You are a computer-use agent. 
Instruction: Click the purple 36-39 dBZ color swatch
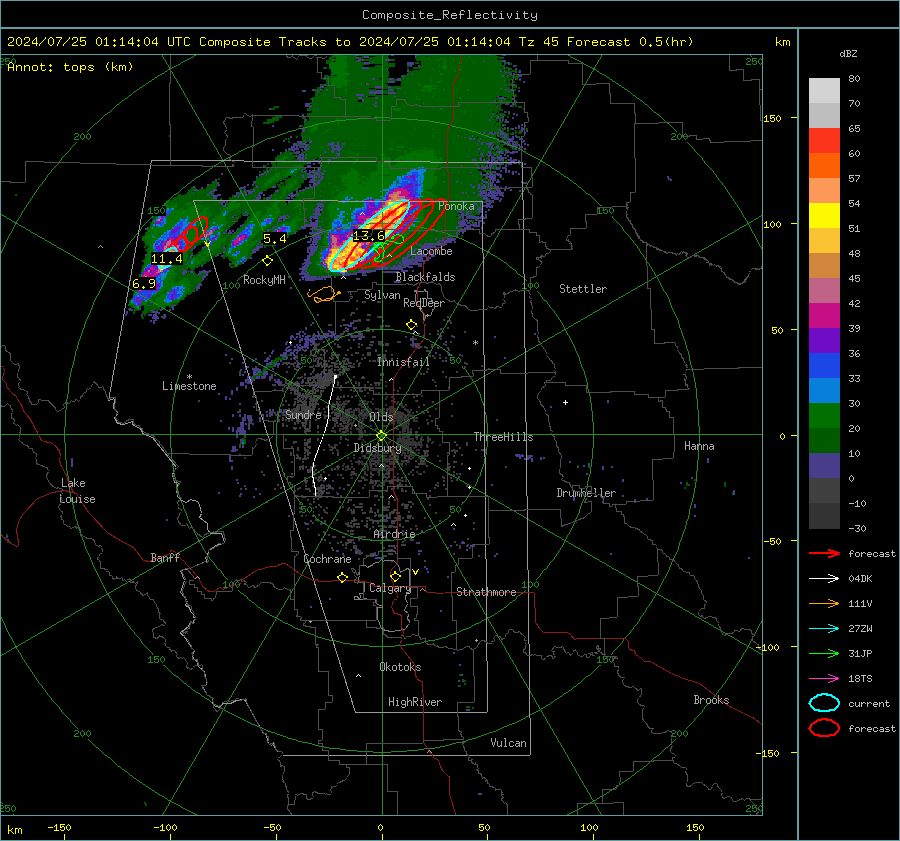point(824,340)
